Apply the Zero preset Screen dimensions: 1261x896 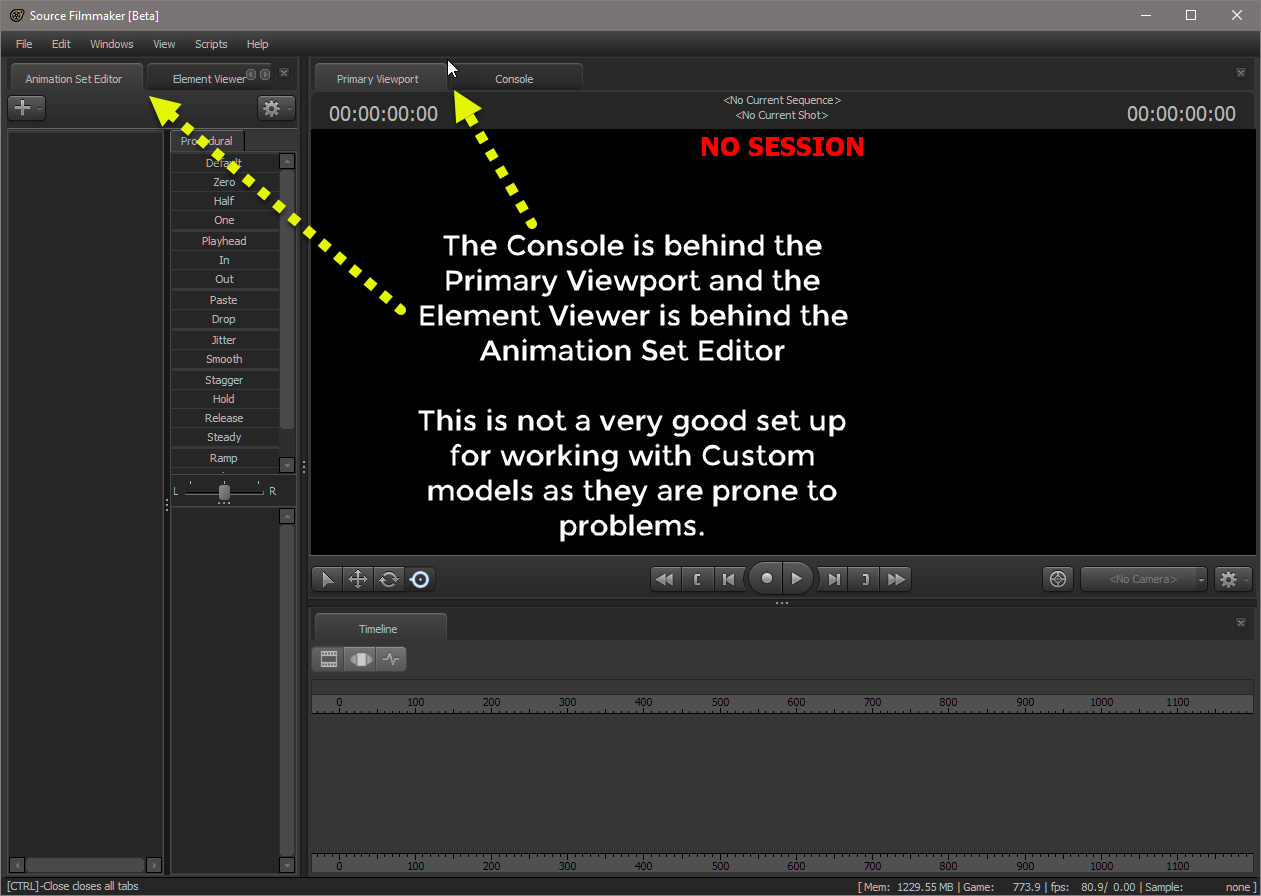(224, 182)
